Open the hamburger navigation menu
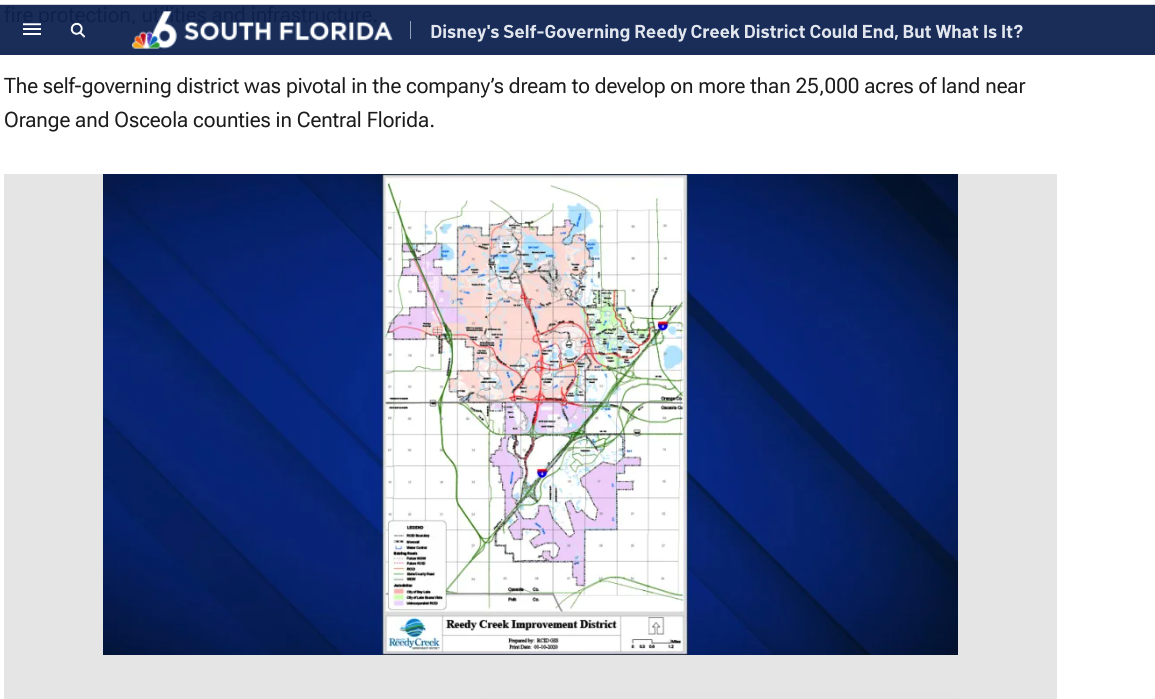This screenshot has height=699, width=1155. click(32, 30)
